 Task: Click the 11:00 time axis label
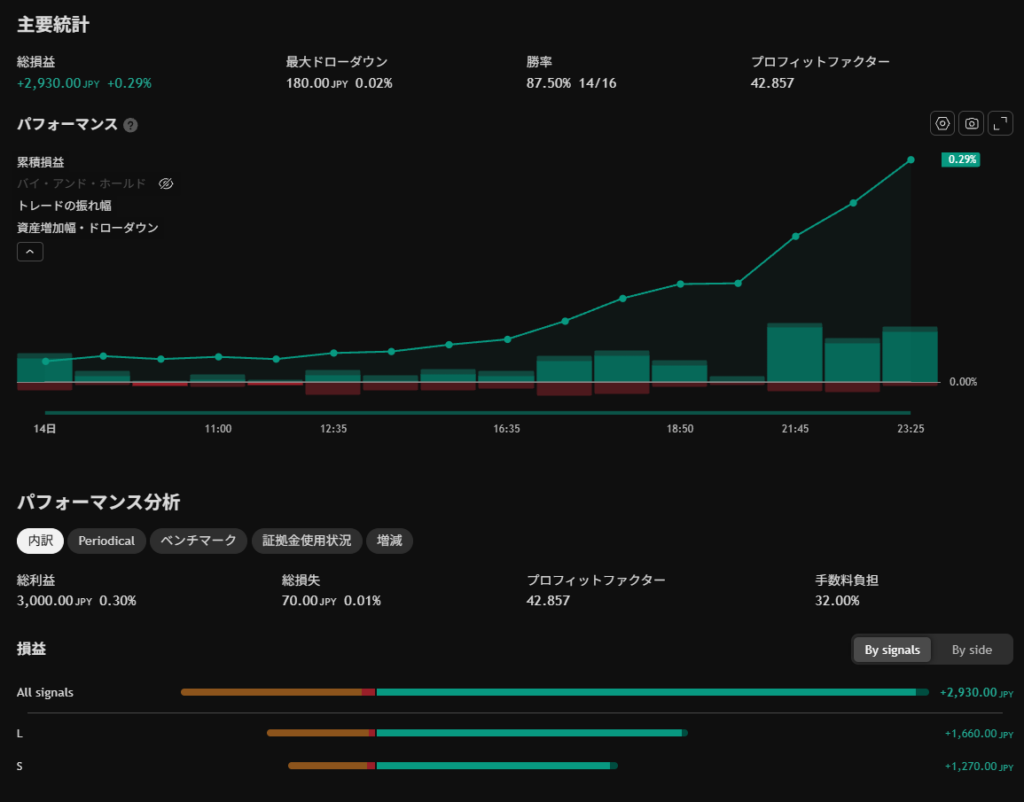[218, 429]
